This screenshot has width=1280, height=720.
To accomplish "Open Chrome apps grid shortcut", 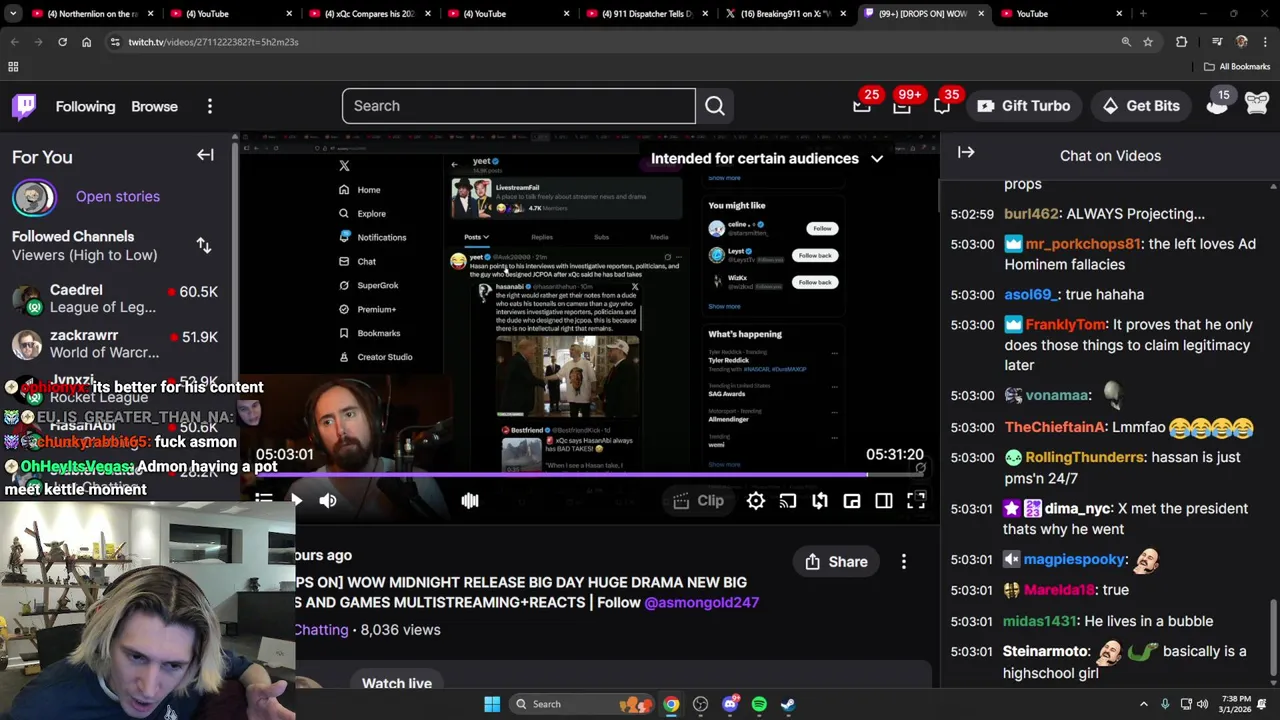I will [13, 66].
